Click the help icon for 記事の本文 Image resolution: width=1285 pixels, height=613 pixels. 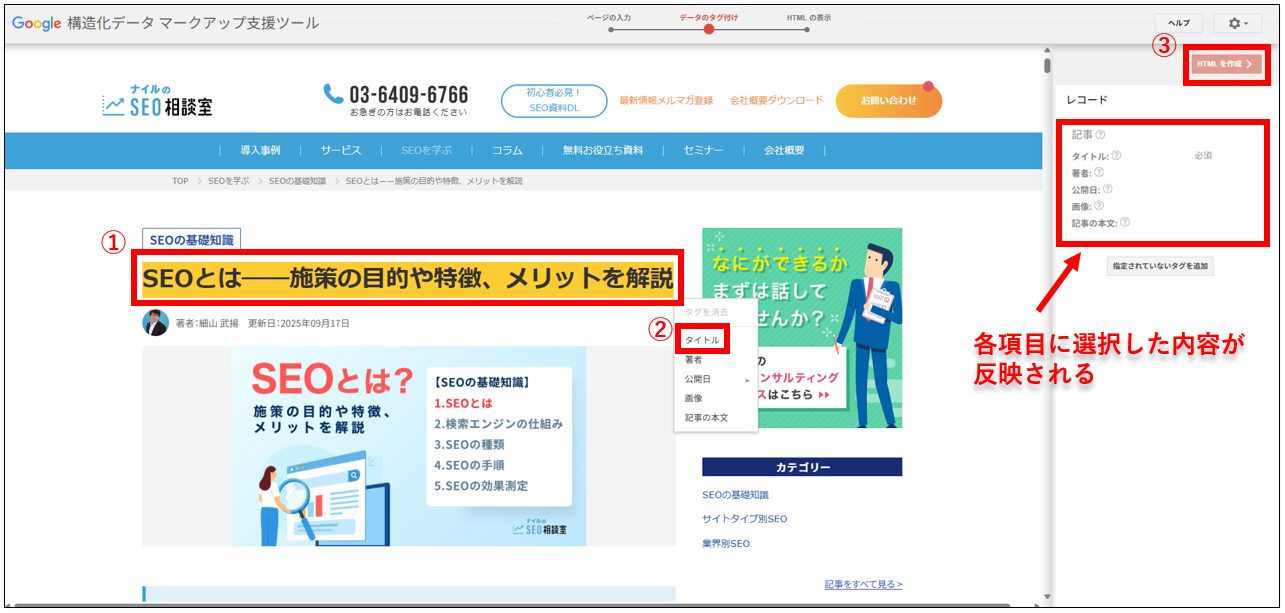pyautogui.click(x=1124, y=221)
